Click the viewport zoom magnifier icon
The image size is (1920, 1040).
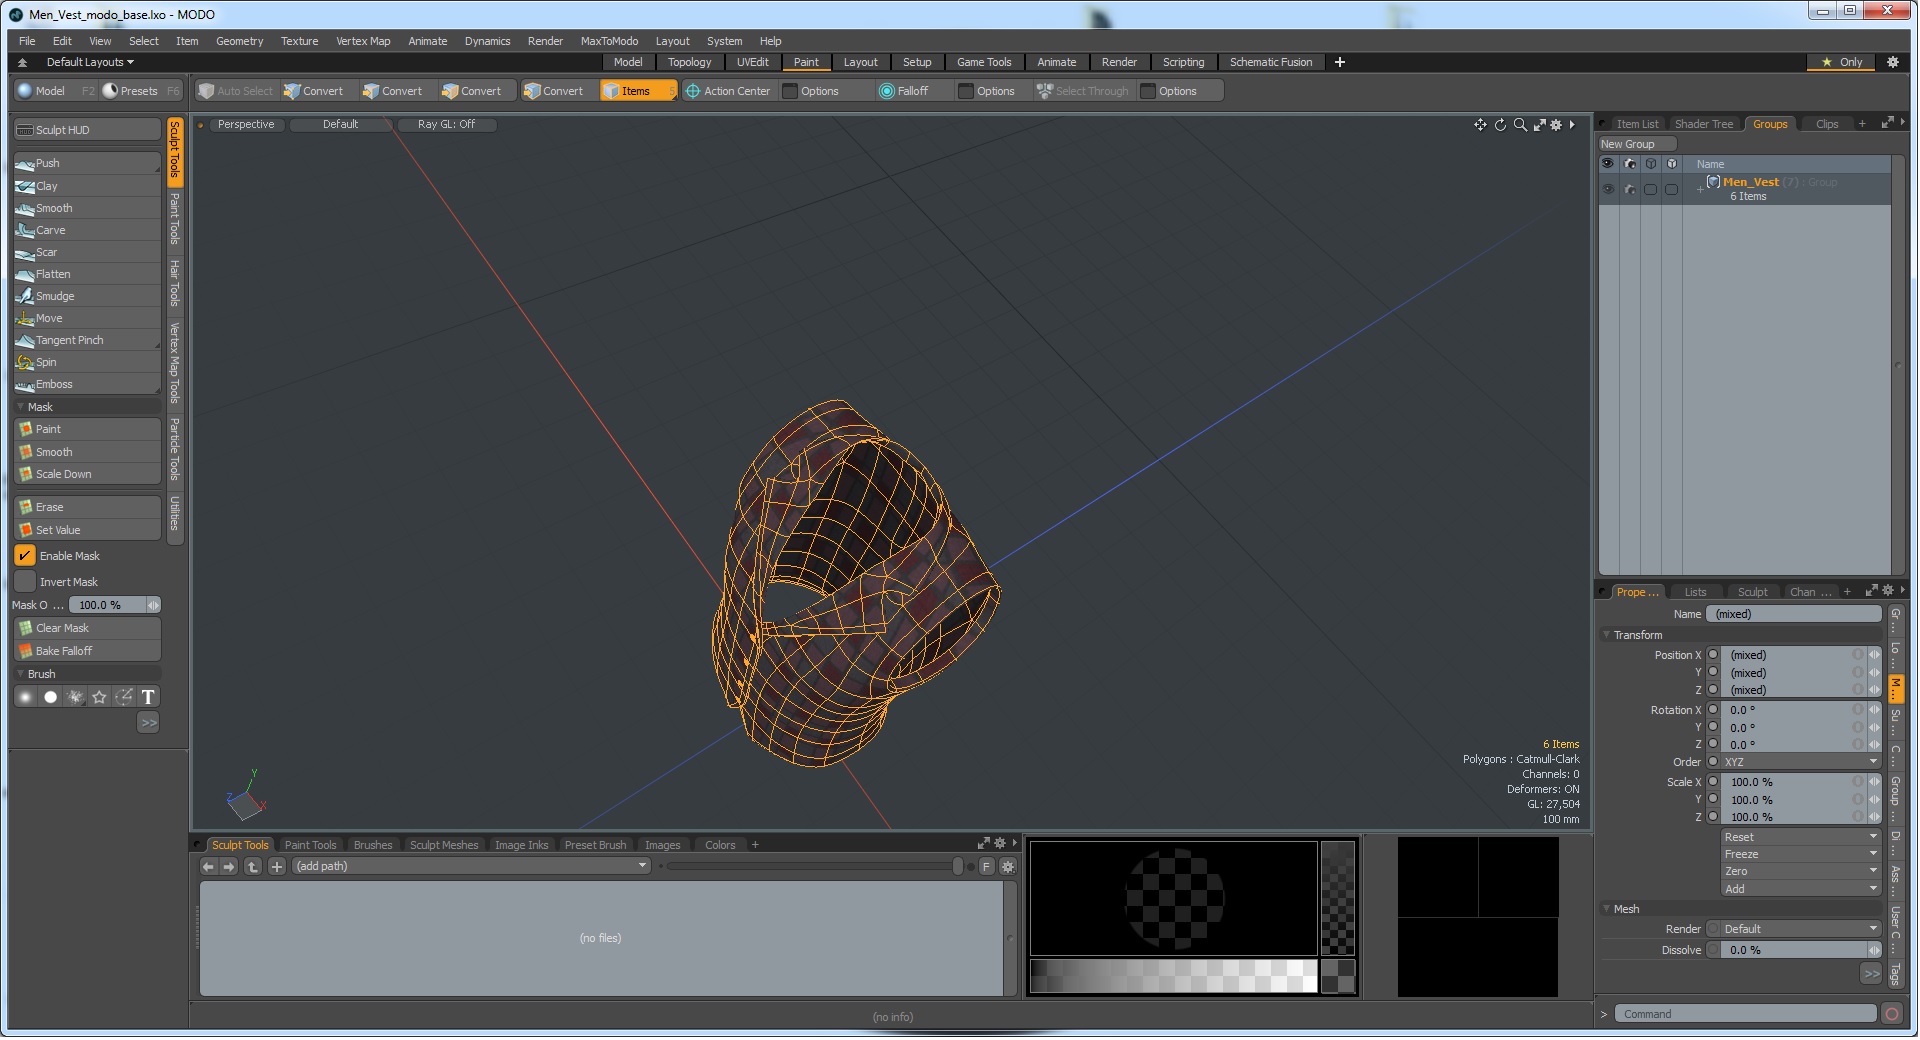(x=1520, y=125)
